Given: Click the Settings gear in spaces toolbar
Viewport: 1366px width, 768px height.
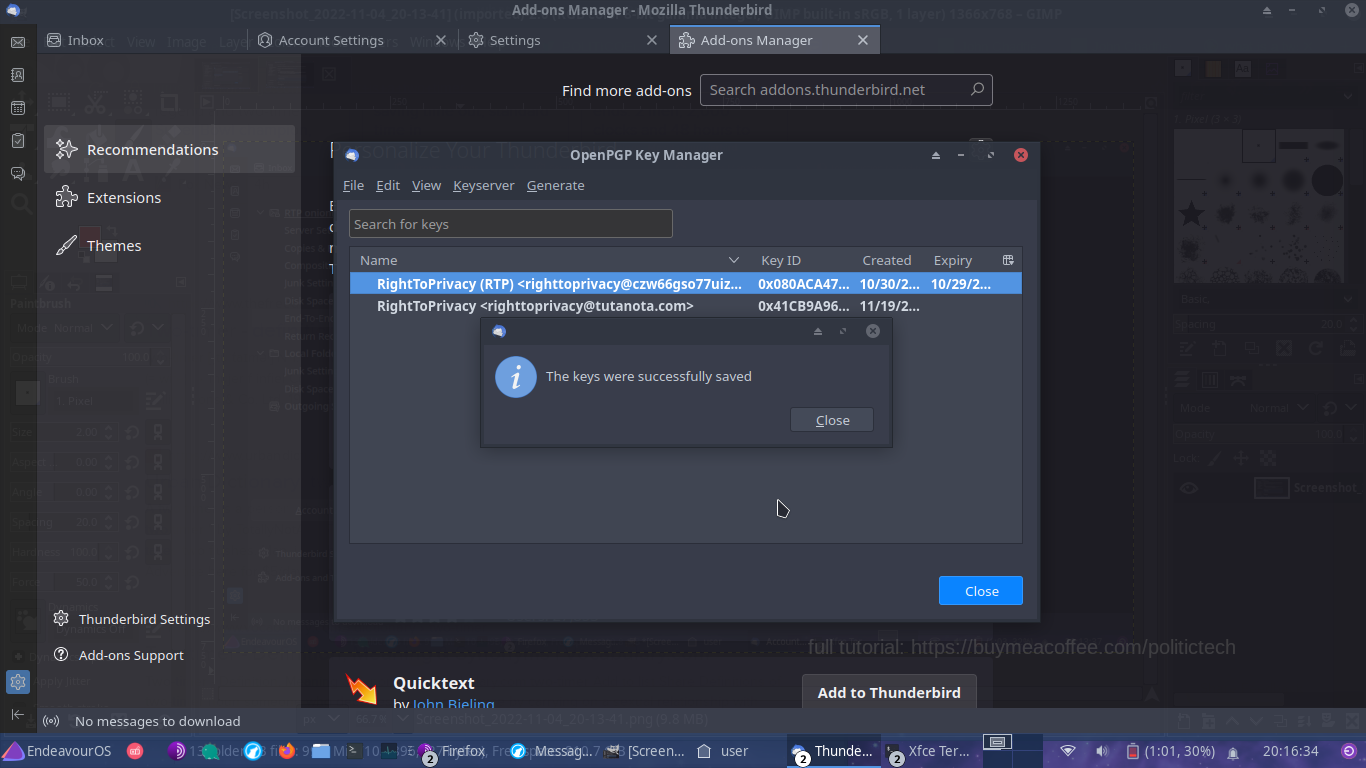Looking at the screenshot, I should click(17, 682).
